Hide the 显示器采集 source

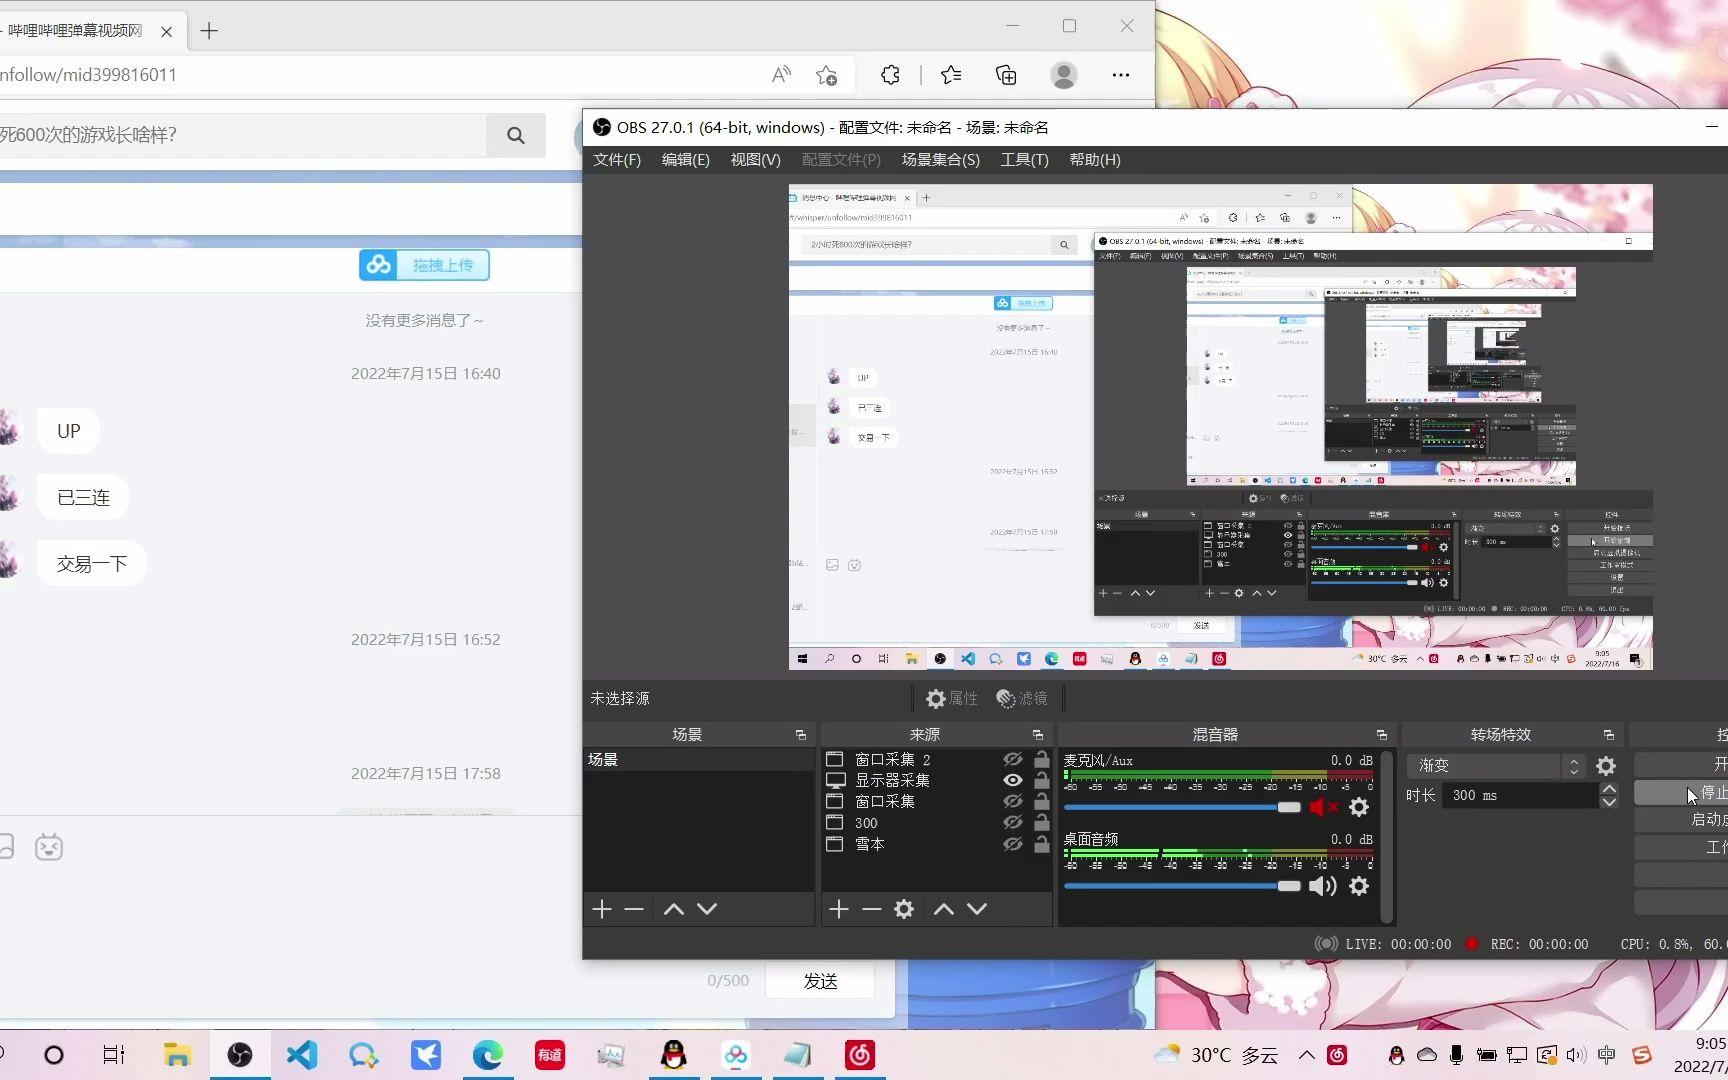1013,781
